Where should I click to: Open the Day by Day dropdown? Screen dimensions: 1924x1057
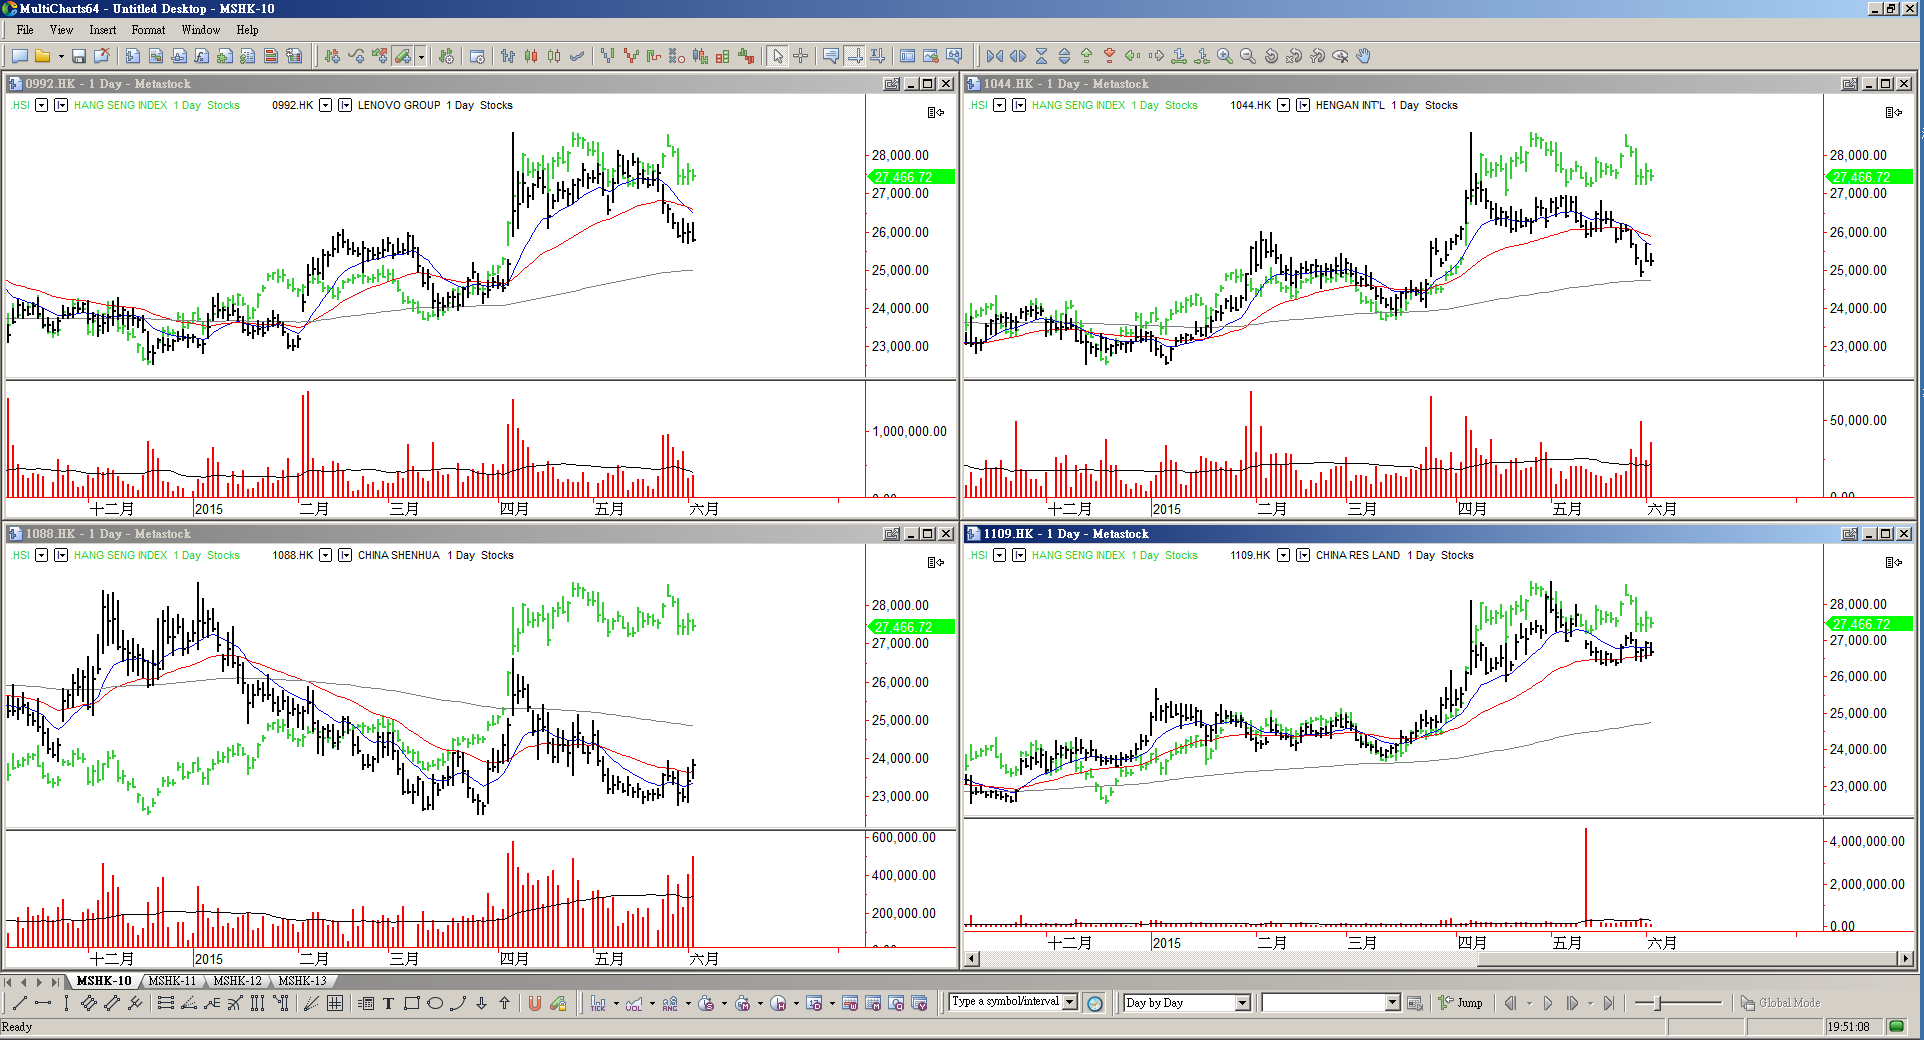point(1243,1003)
